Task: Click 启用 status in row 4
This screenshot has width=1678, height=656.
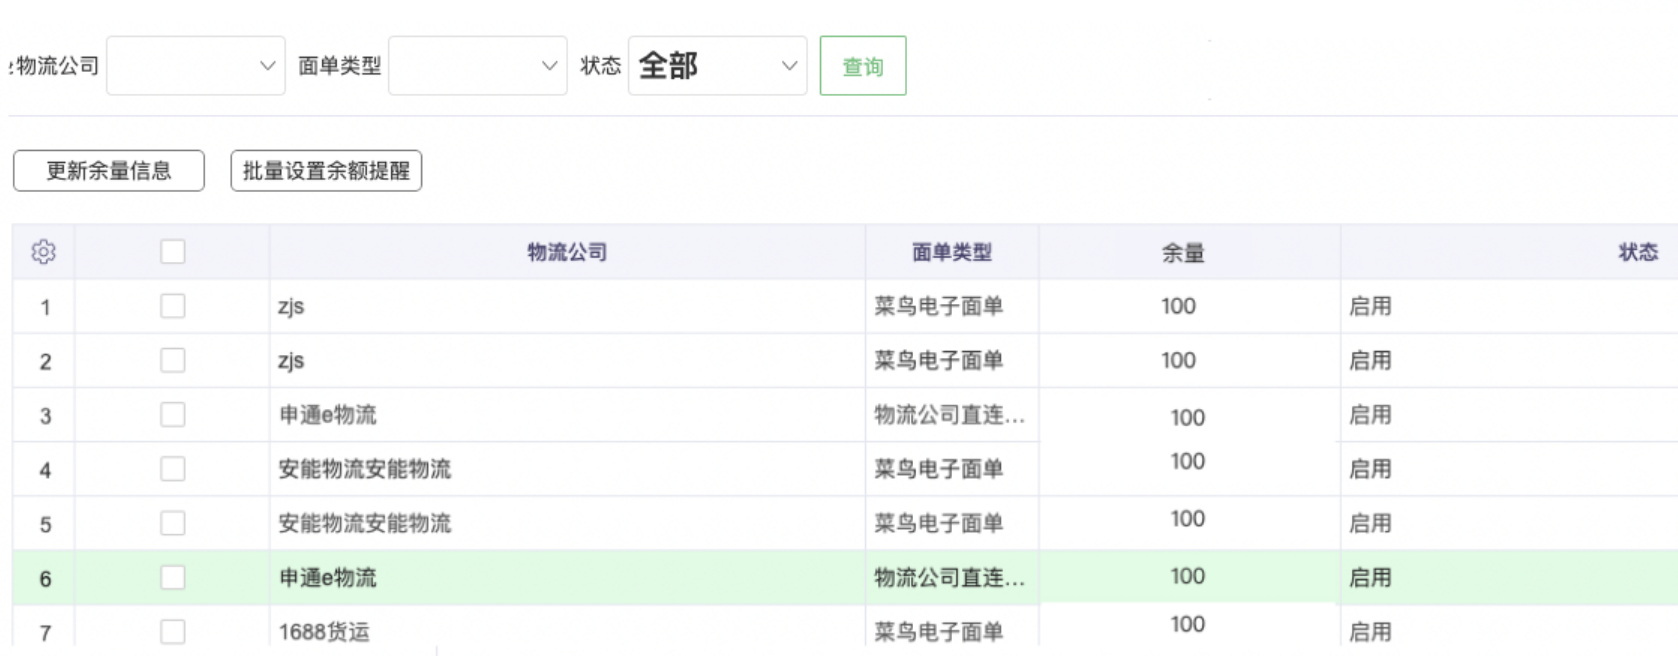Action: [x=1370, y=469]
